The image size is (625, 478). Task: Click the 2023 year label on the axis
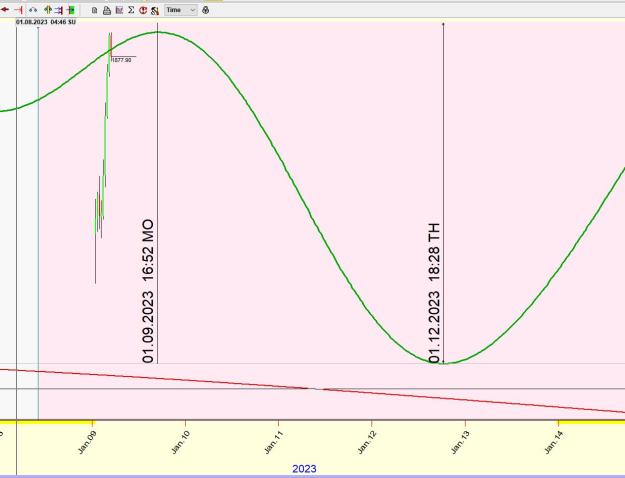[304, 469]
